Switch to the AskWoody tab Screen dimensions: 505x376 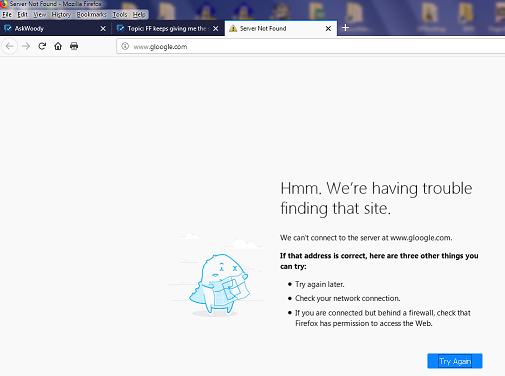click(x=55, y=29)
